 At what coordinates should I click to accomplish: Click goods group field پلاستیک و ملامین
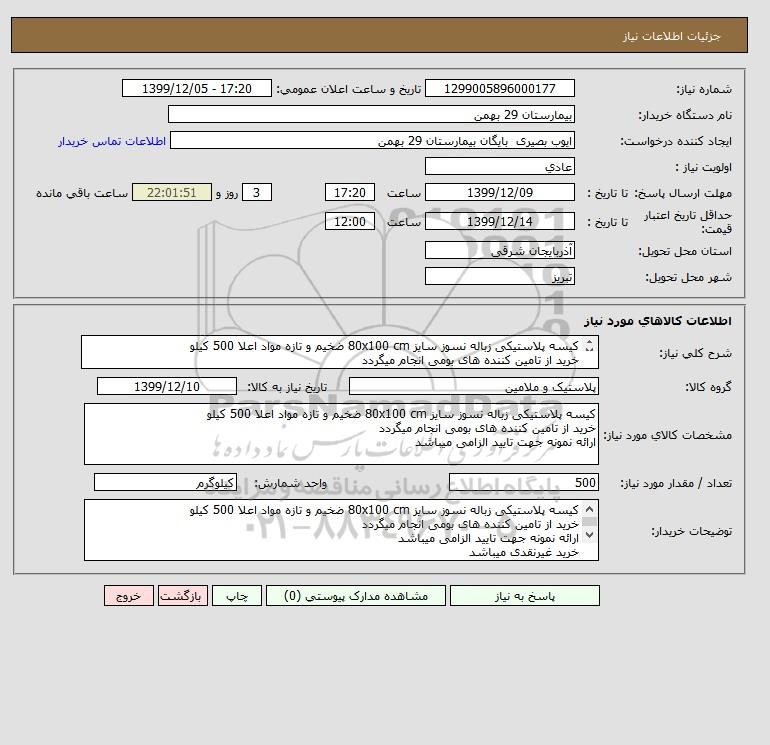473,387
